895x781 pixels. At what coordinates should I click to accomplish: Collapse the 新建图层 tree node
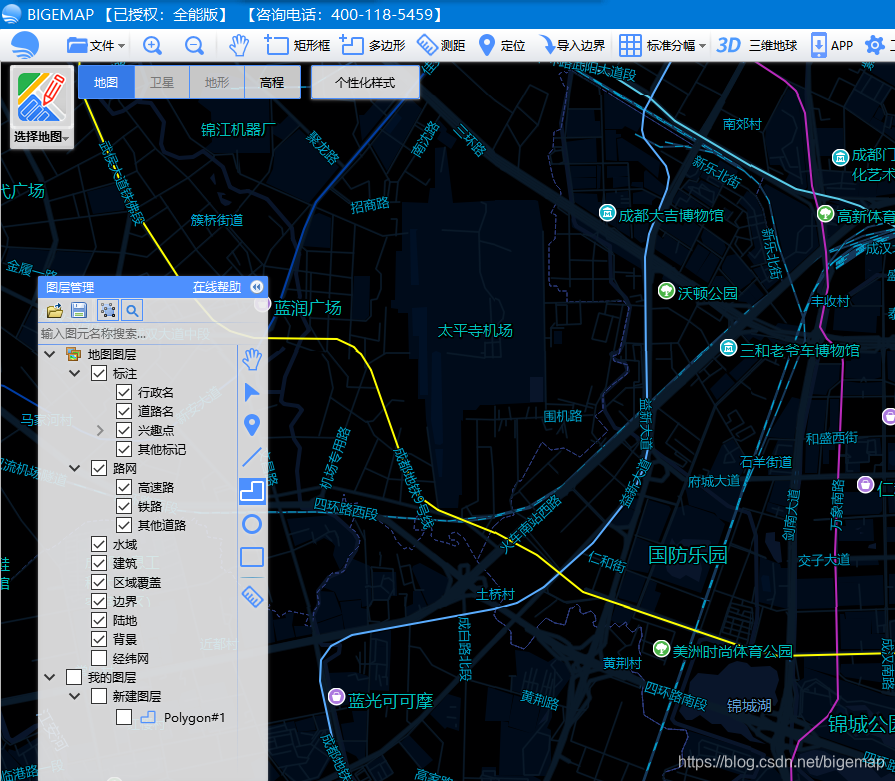click(x=75, y=696)
